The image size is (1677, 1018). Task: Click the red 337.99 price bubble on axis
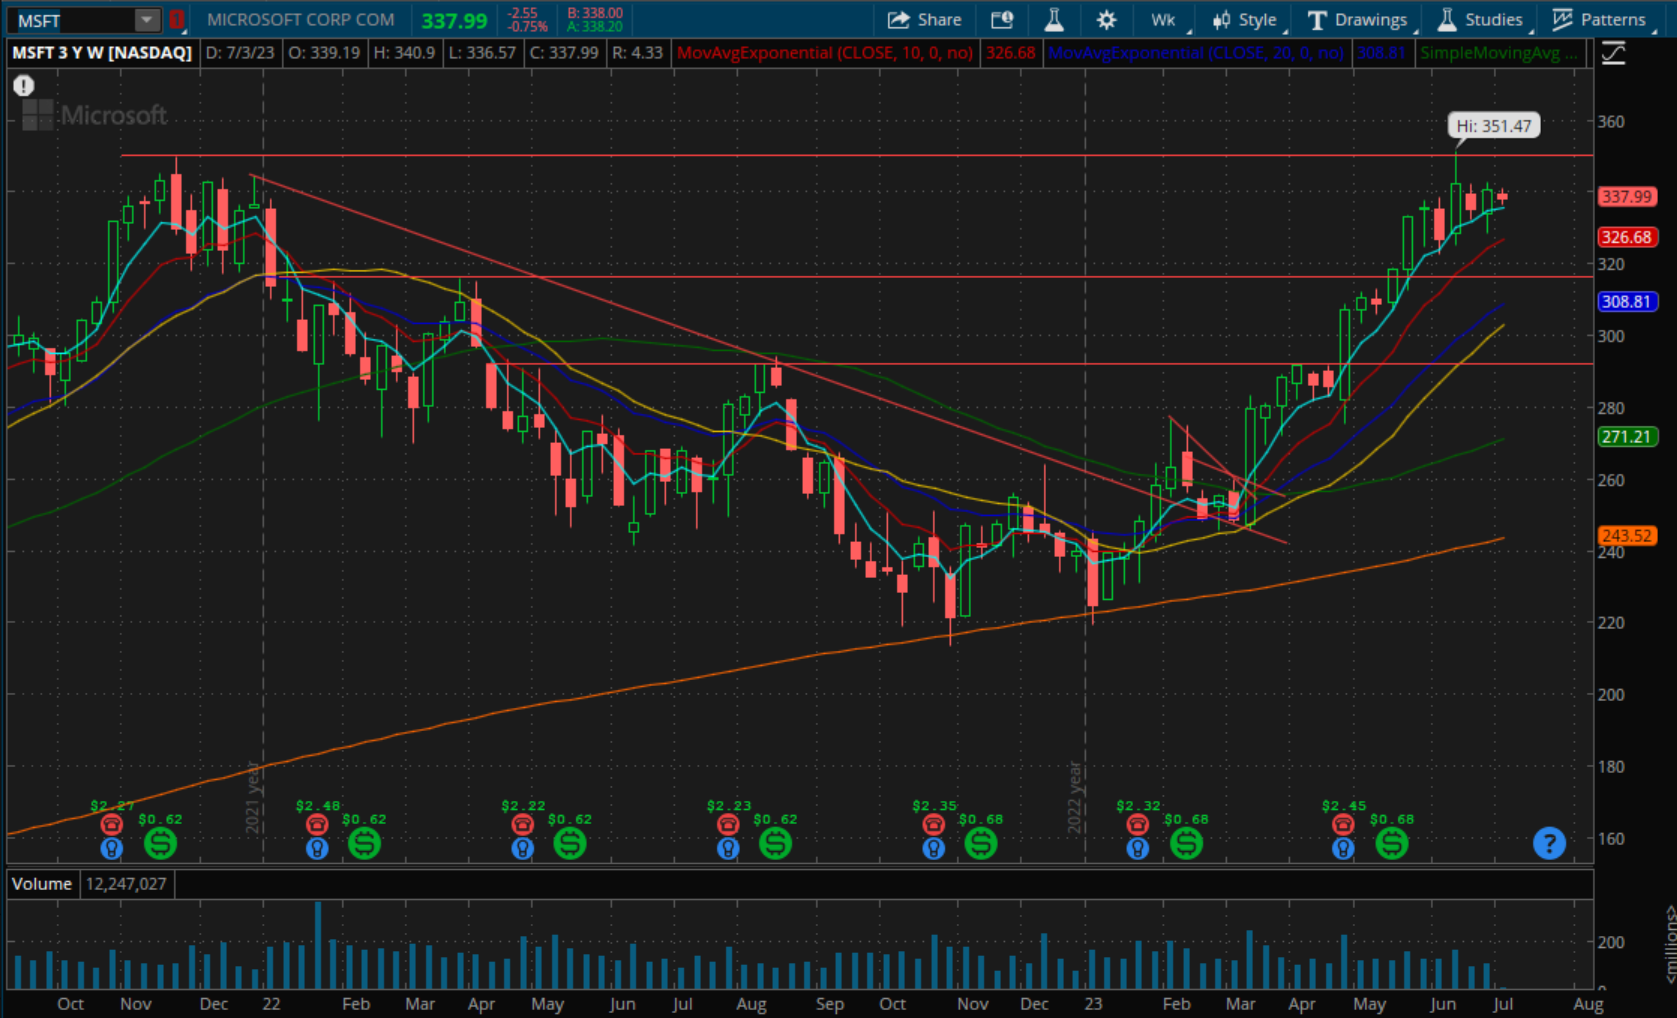(x=1627, y=197)
